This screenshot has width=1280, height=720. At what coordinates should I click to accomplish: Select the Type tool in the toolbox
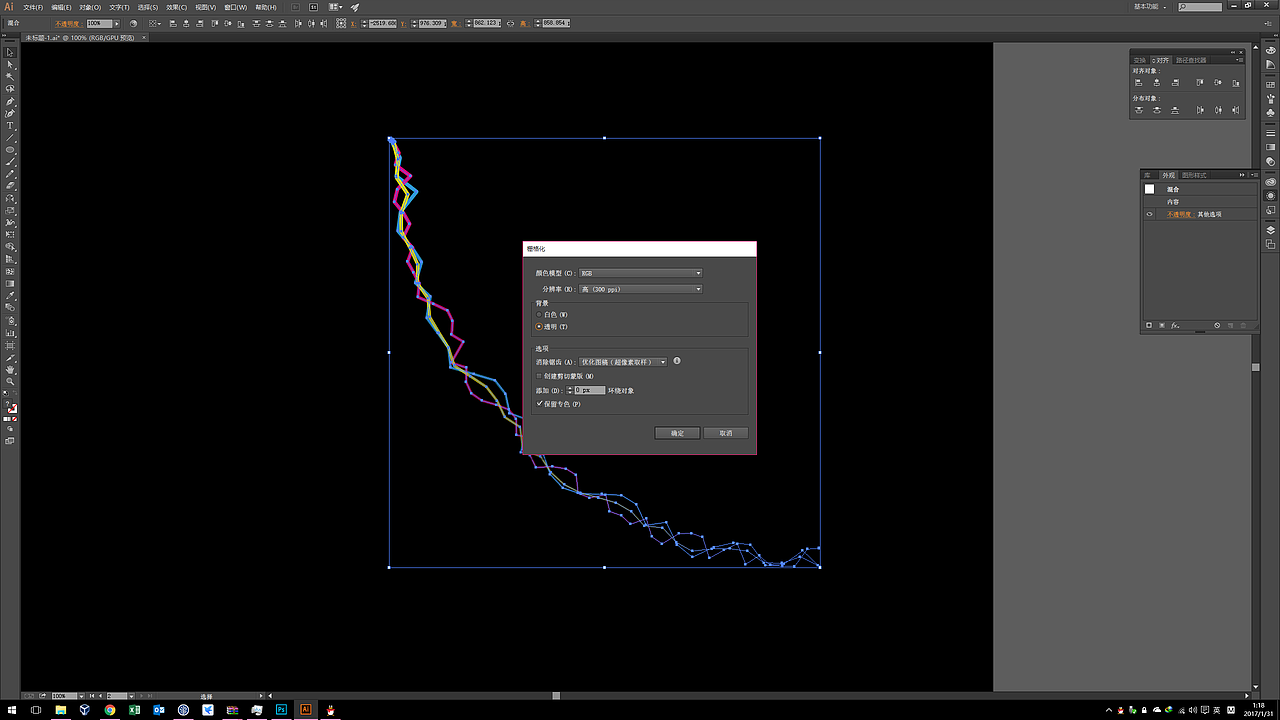(x=10, y=126)
